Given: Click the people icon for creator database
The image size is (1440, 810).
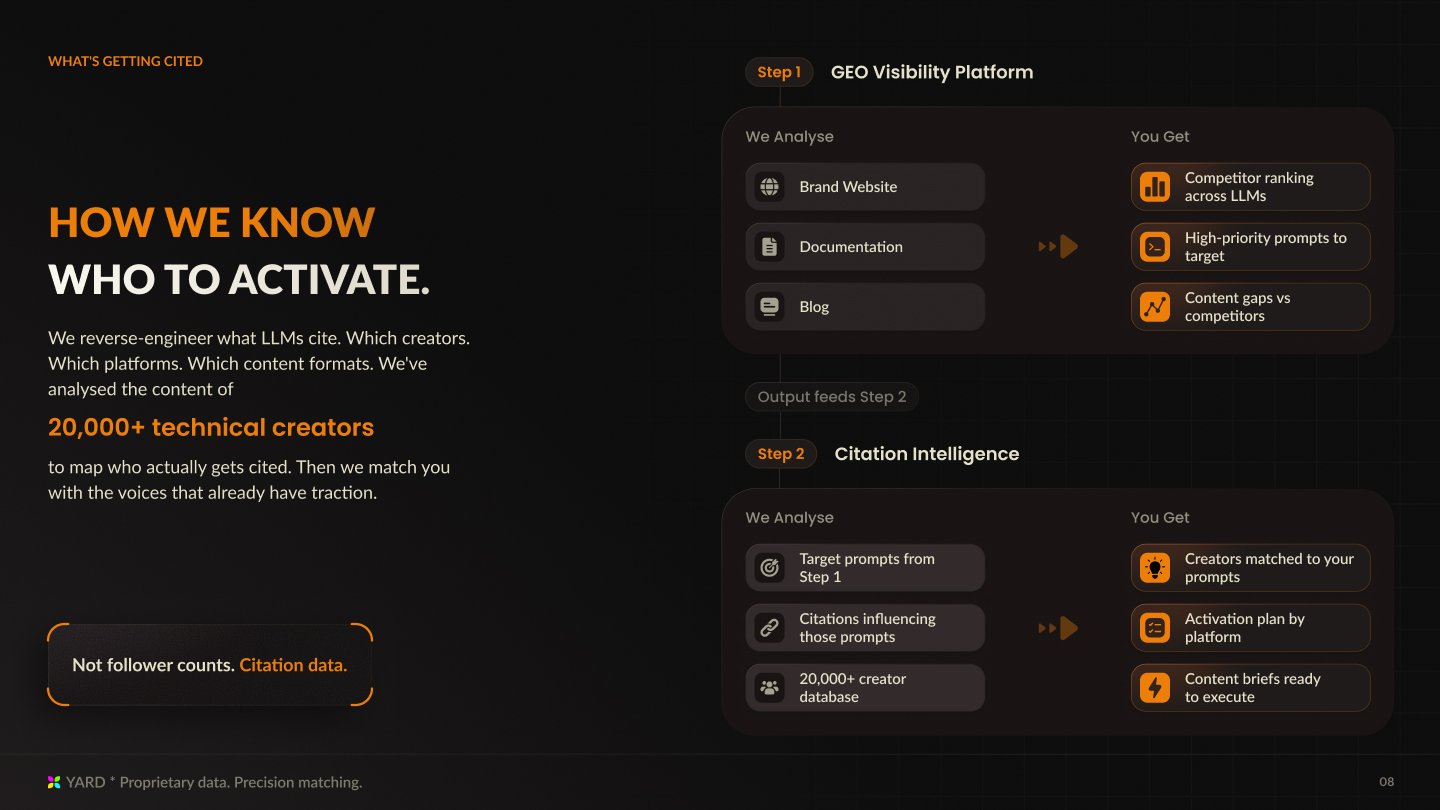Looking at the screenshot, I should (769, 688).
